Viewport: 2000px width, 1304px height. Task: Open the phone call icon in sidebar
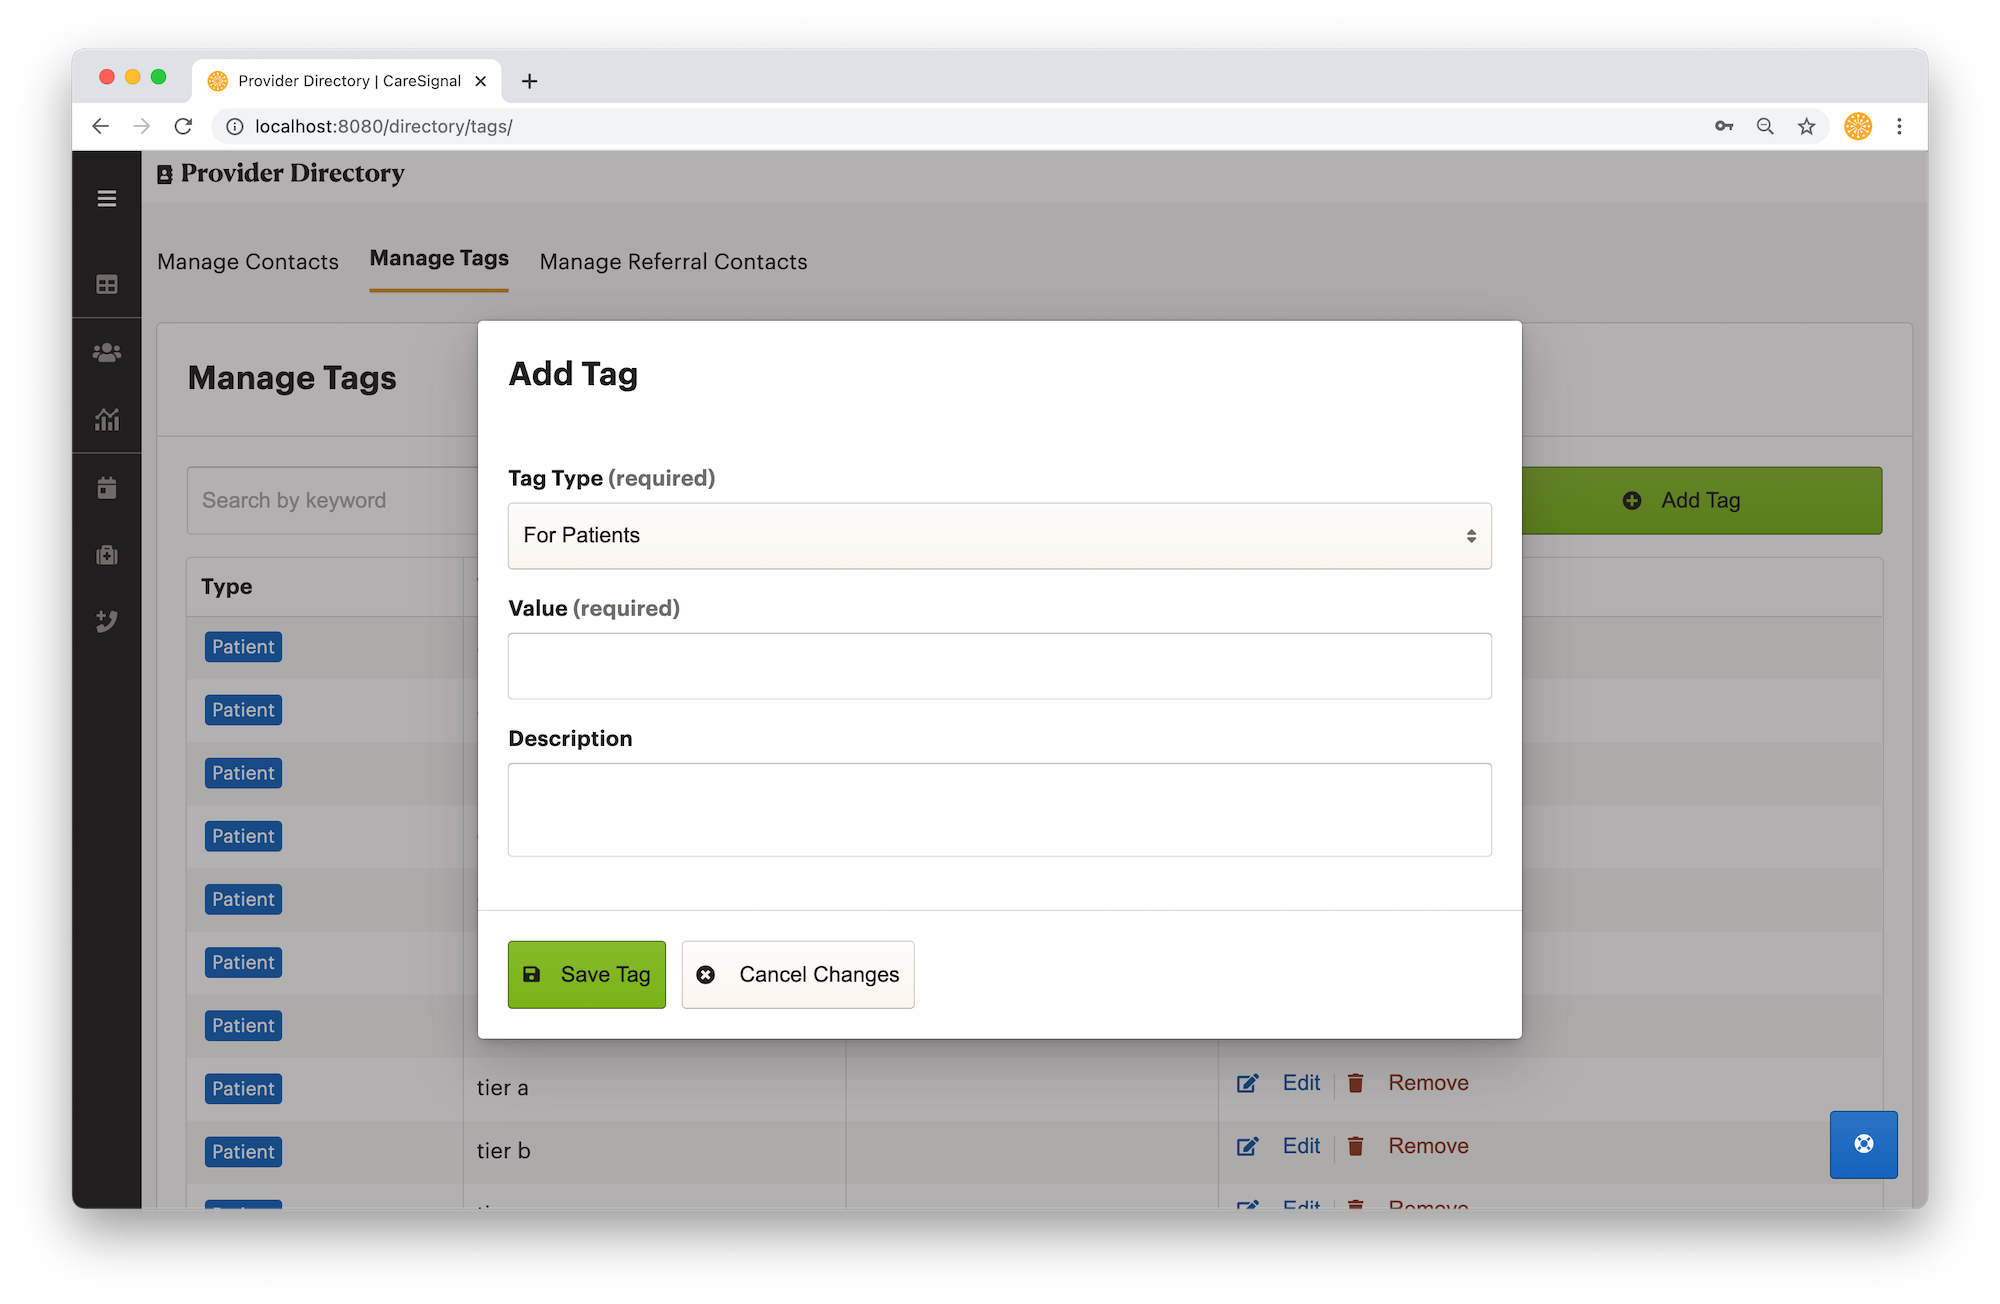(107, 621)
